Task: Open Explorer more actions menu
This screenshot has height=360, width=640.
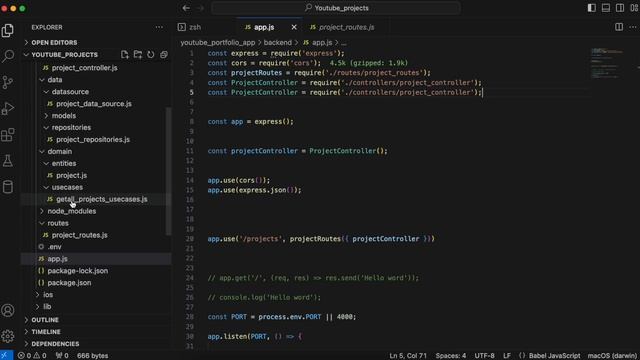Action: (x=159, y=27)
